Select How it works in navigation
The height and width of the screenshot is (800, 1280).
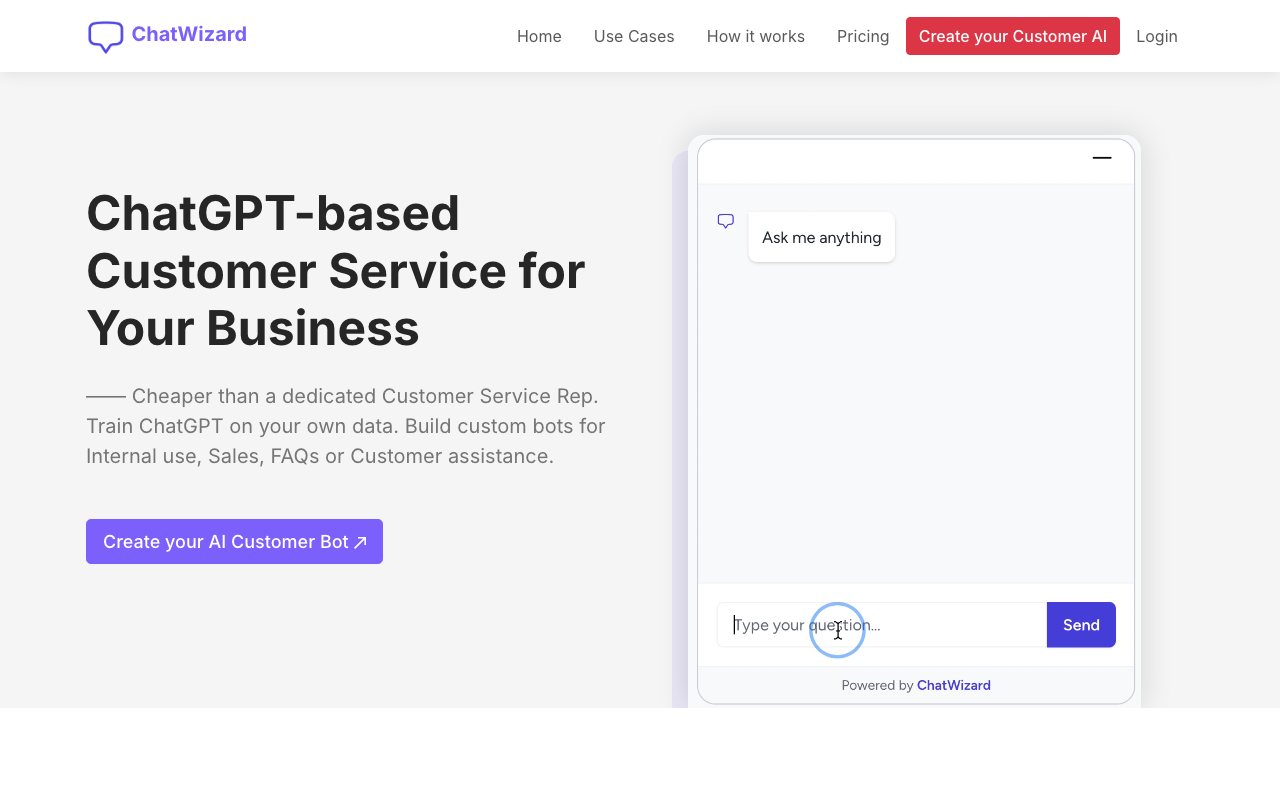tap(756, 36)
